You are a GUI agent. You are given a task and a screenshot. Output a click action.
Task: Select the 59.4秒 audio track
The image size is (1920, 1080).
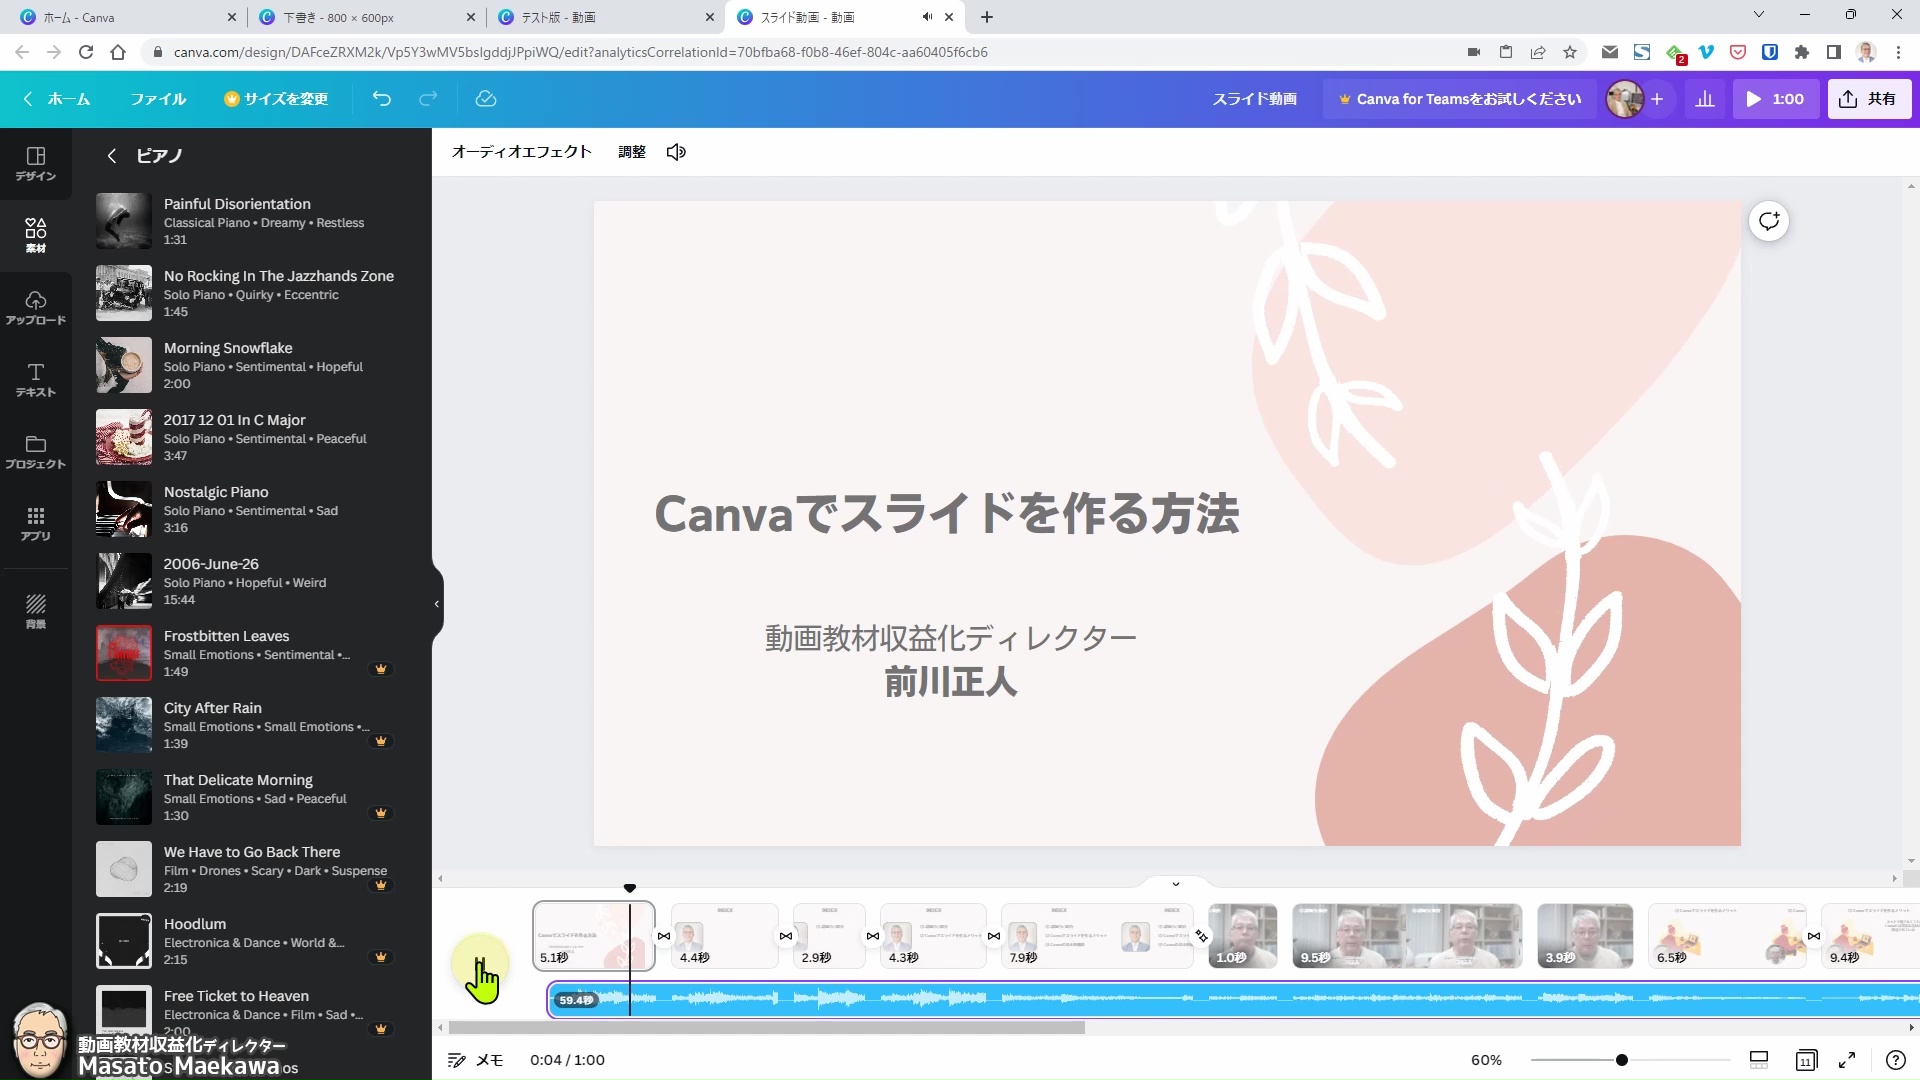tap(1233, 999)
